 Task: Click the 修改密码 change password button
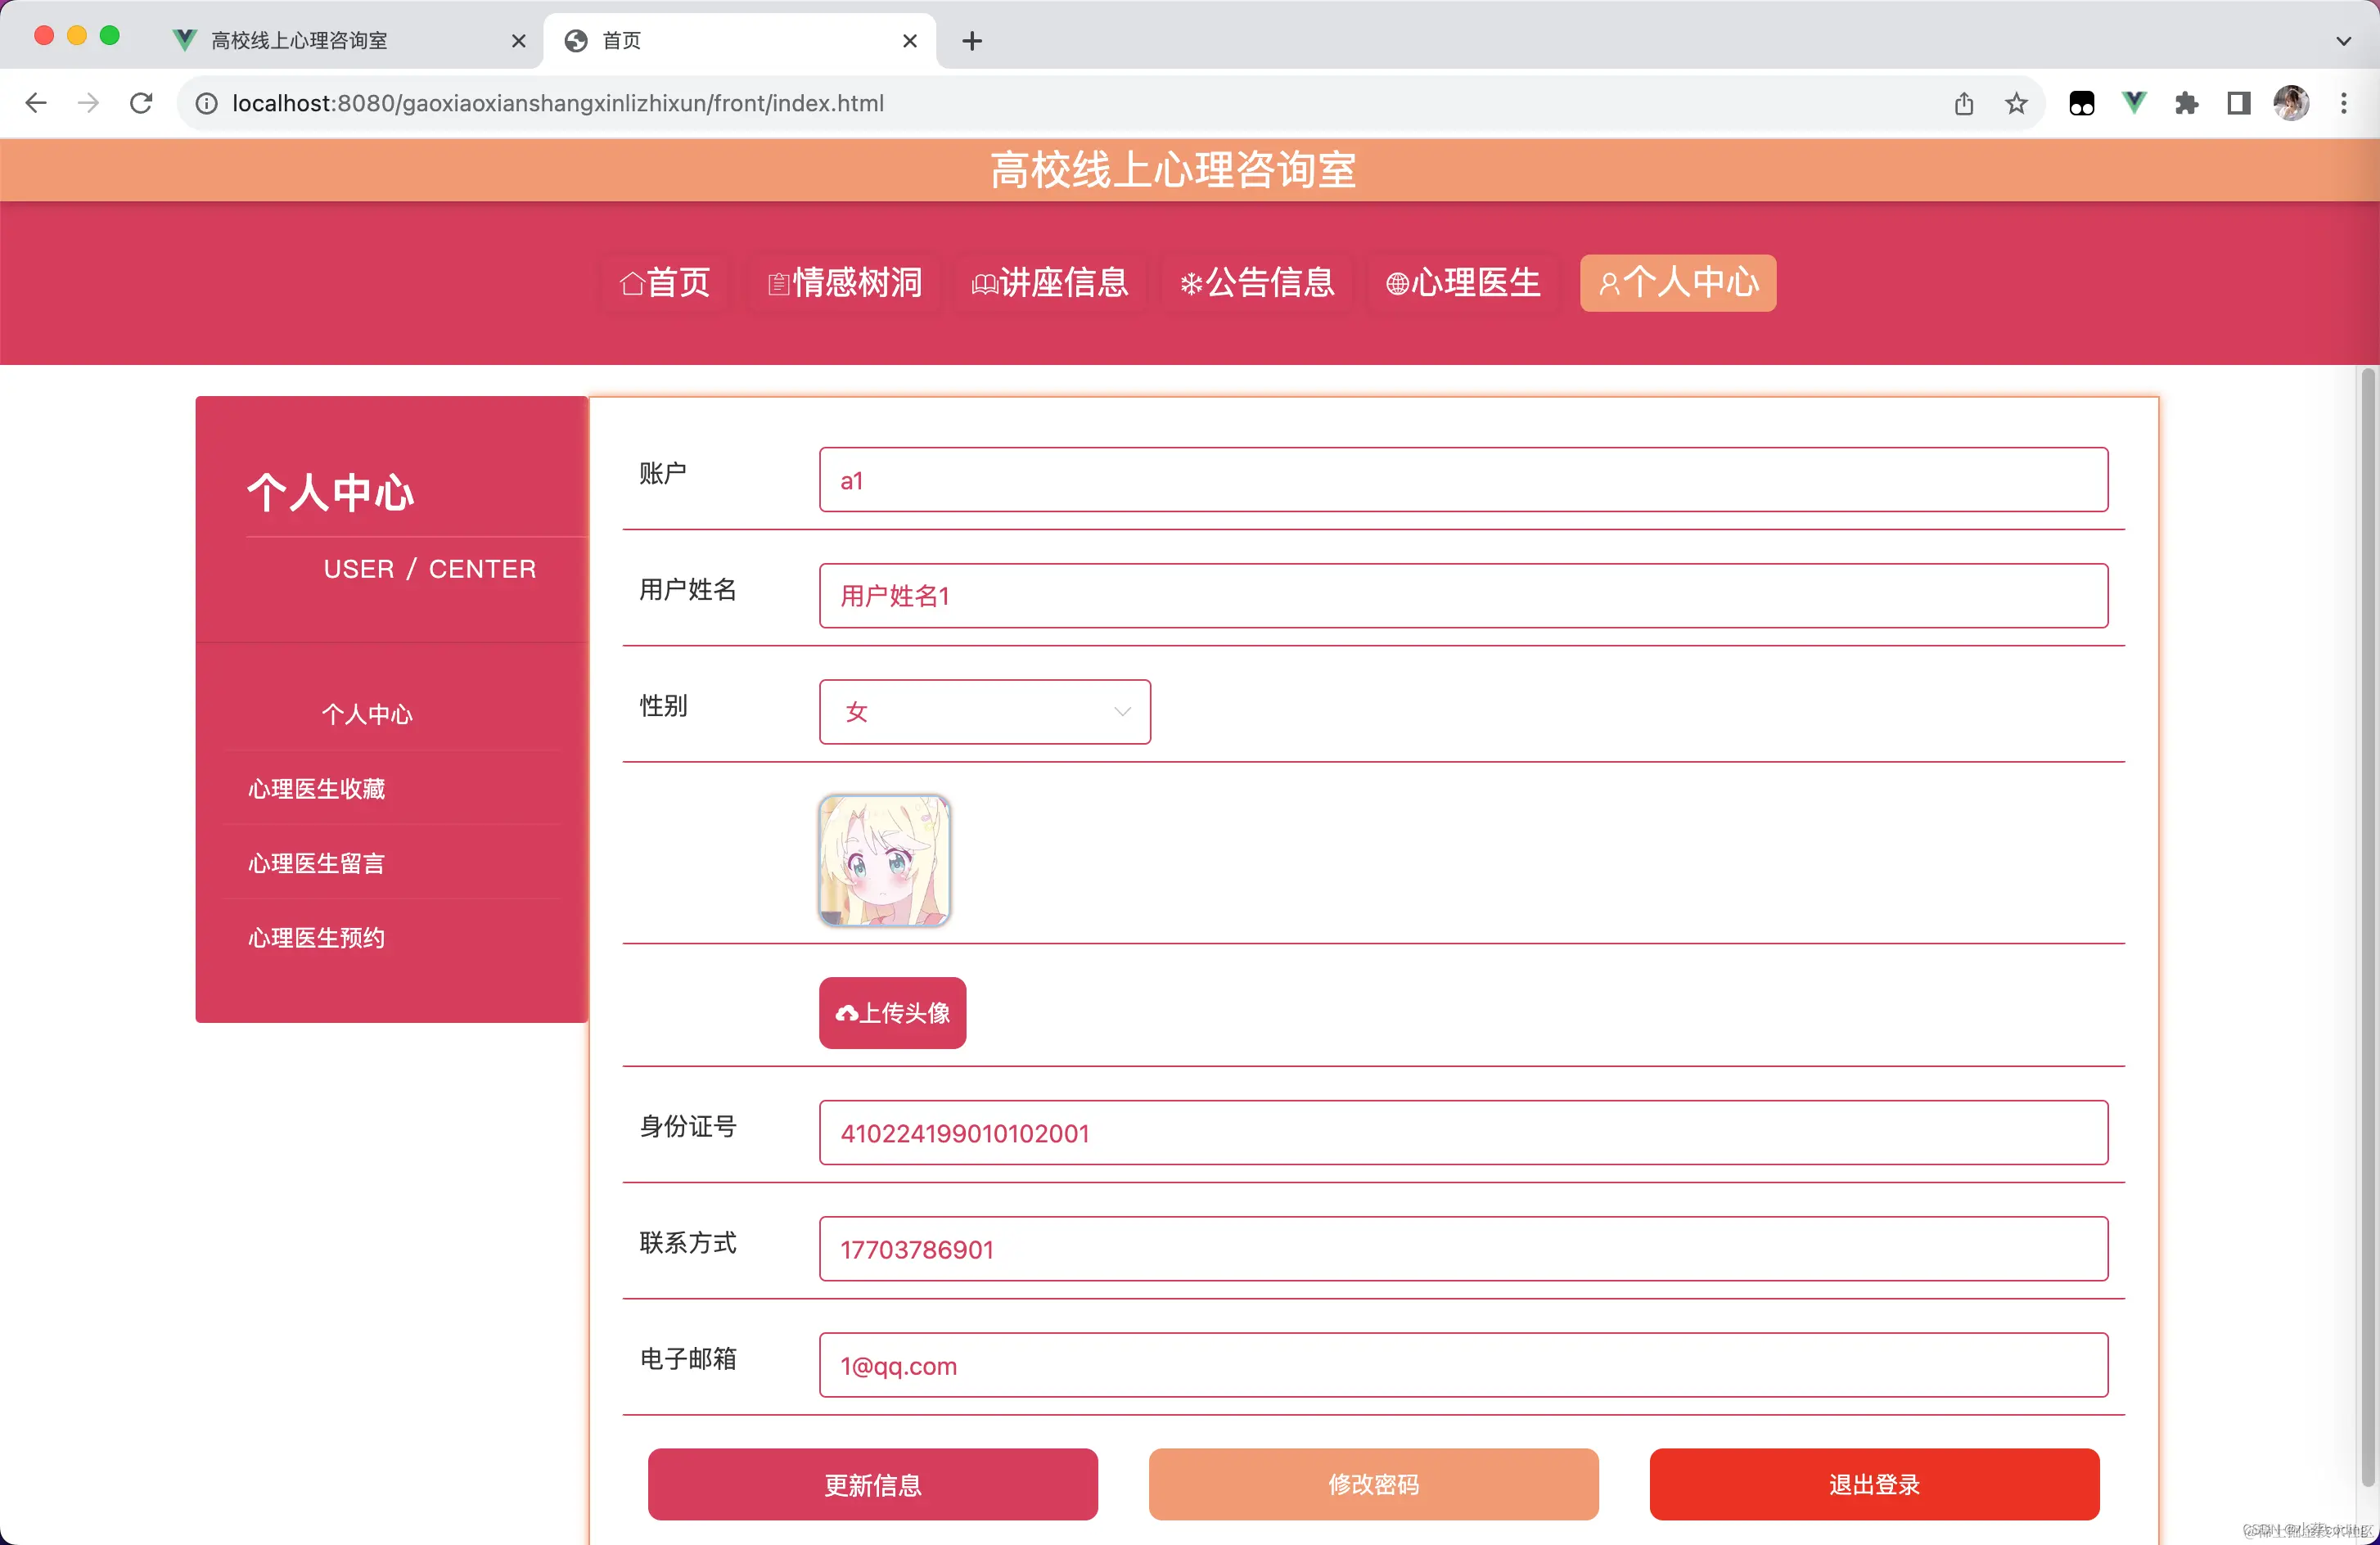coord(1373,1485)
